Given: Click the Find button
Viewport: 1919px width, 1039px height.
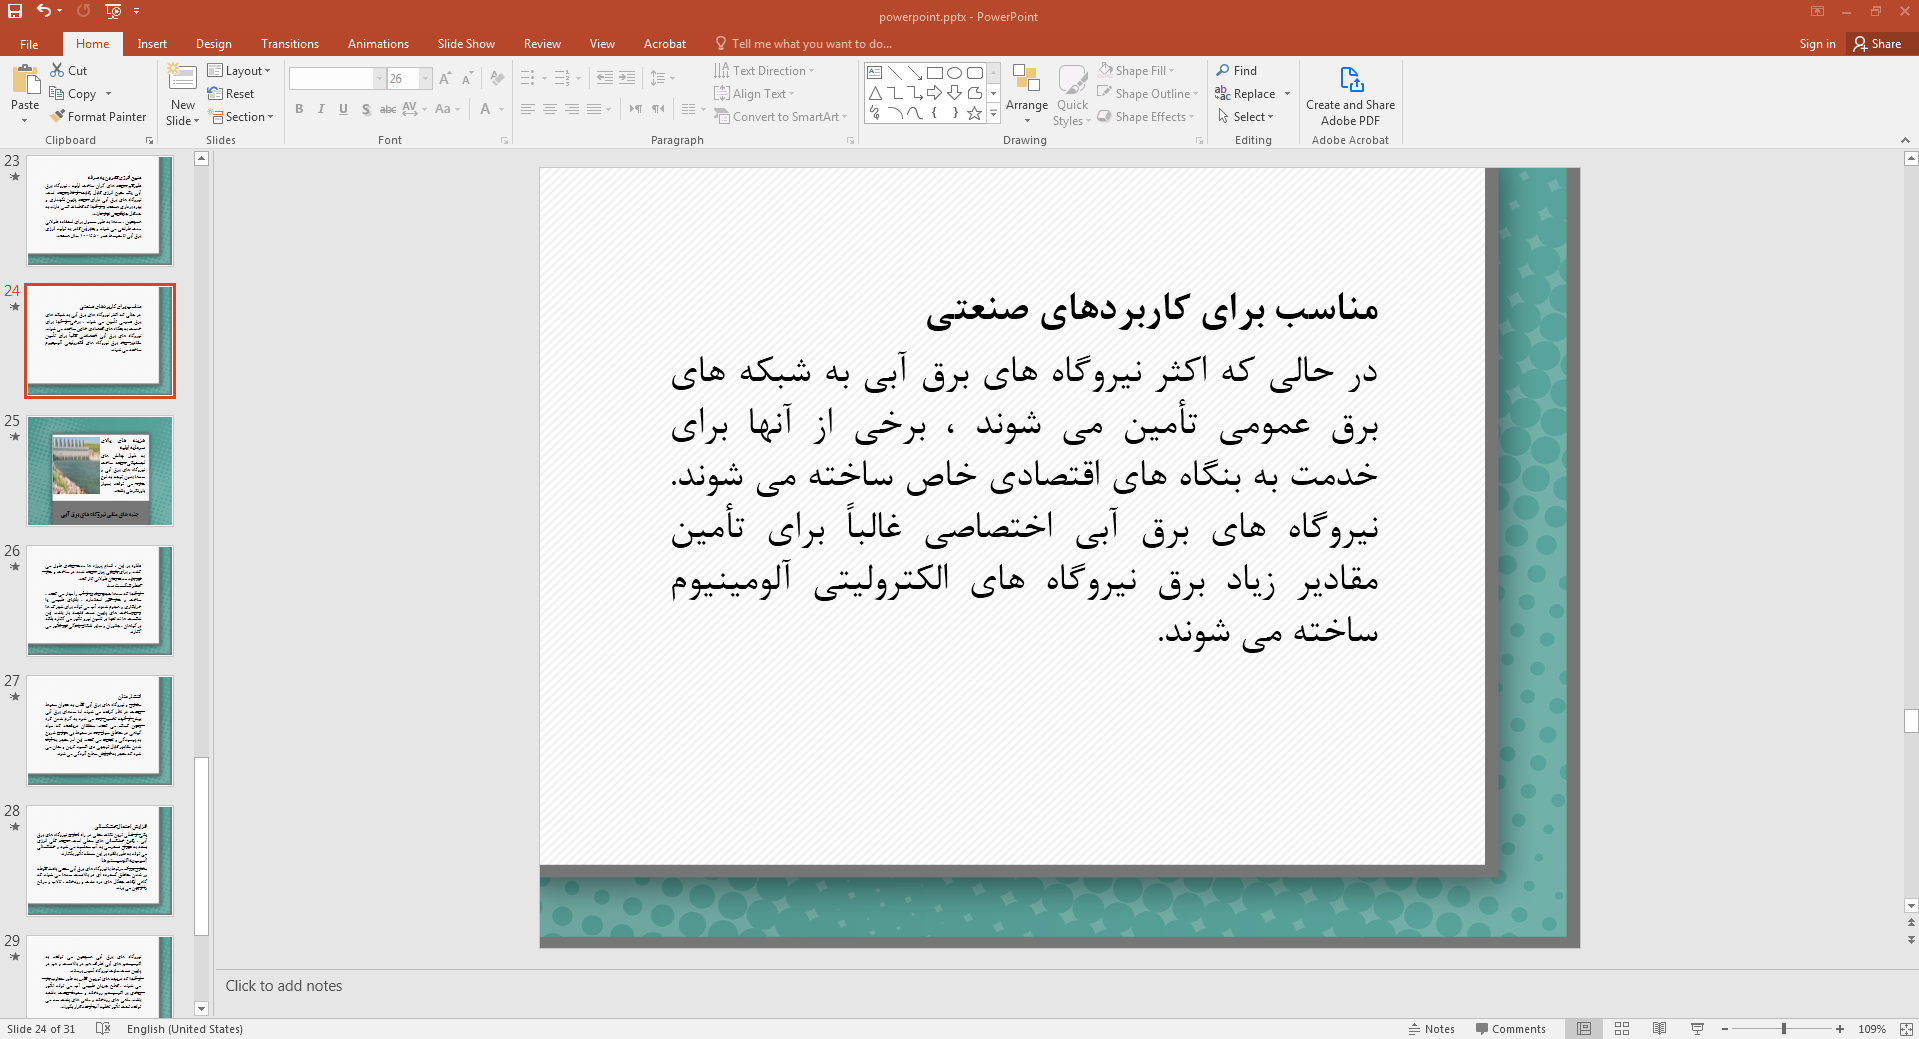Looking at the screenshot, I should [1236, 70].
